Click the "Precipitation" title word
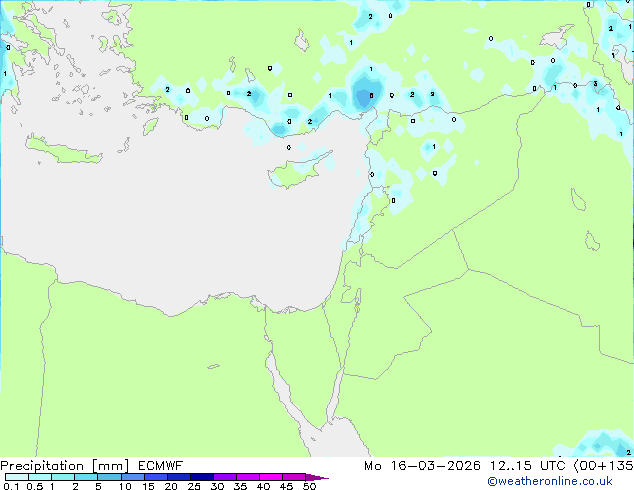 pyautogui.click(x=42, y=466)
